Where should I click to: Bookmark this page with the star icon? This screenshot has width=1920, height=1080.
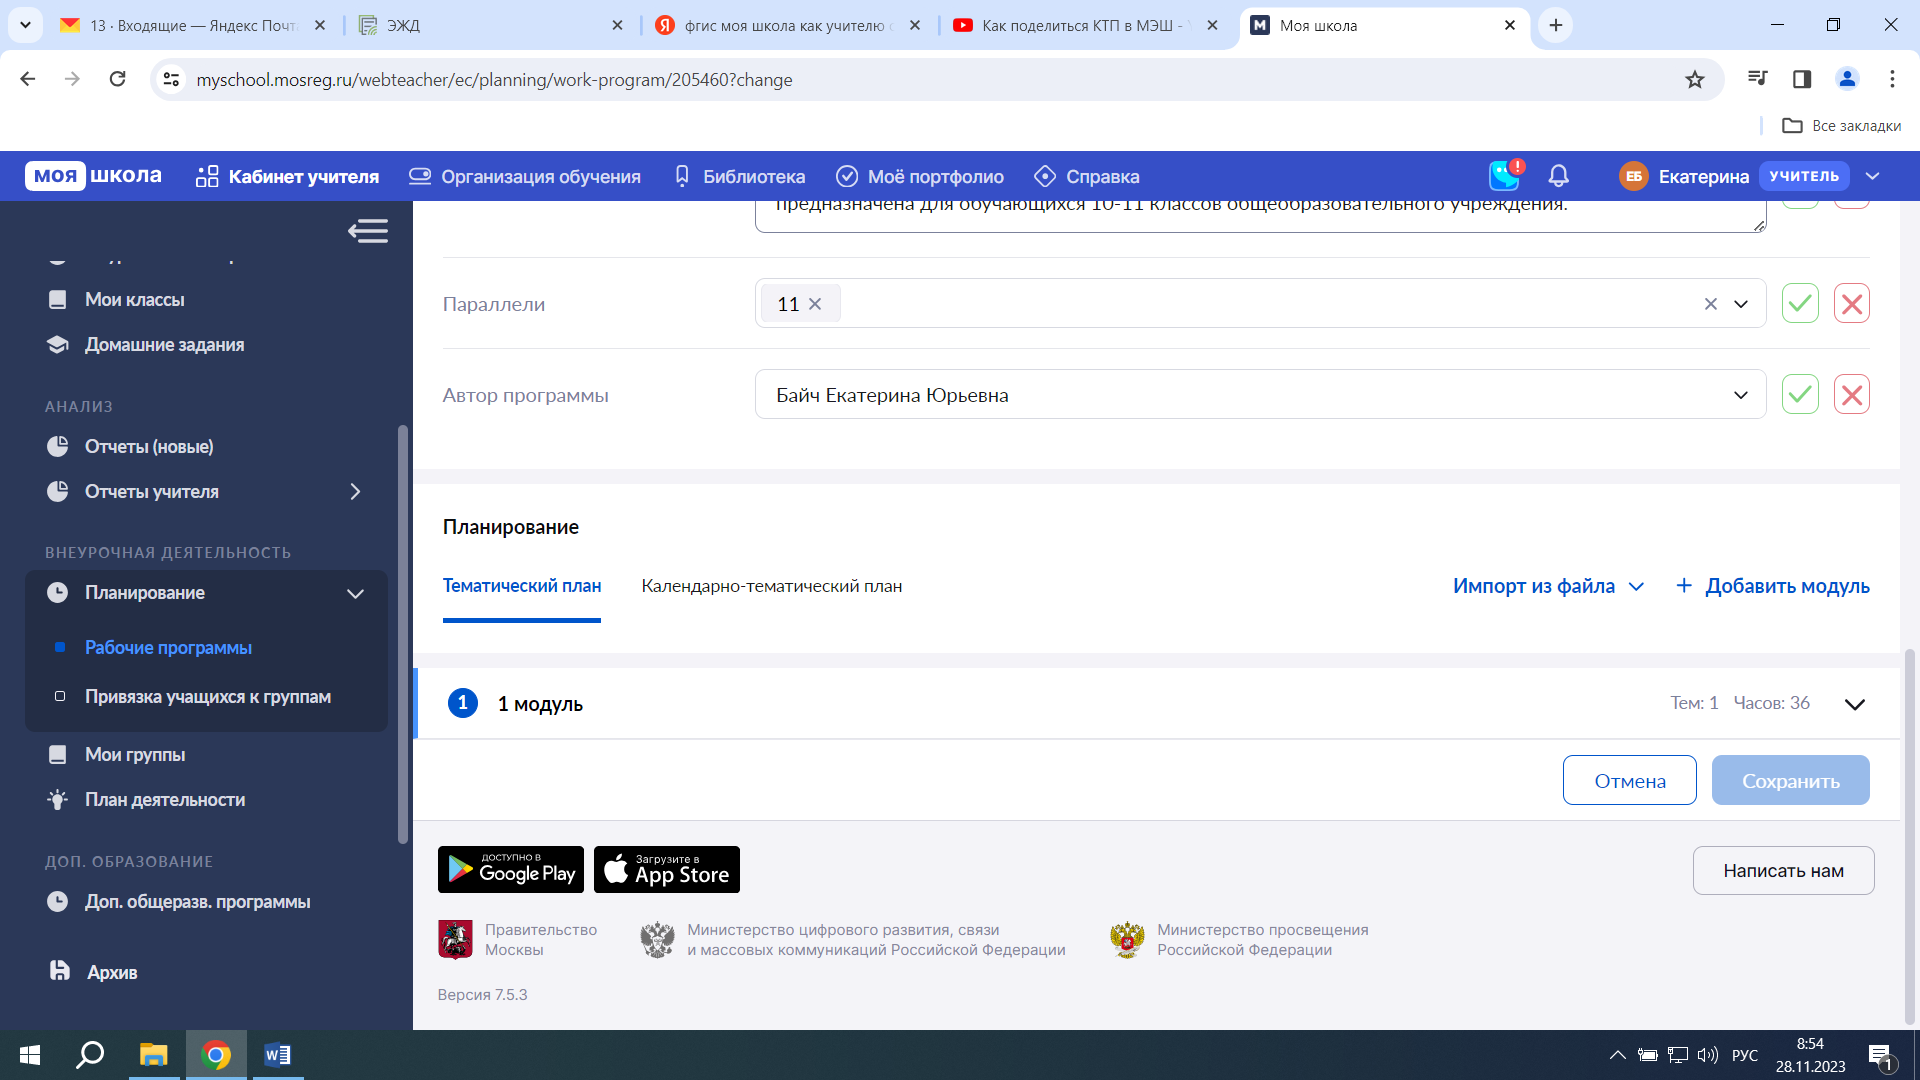(x=1694, y=79)
